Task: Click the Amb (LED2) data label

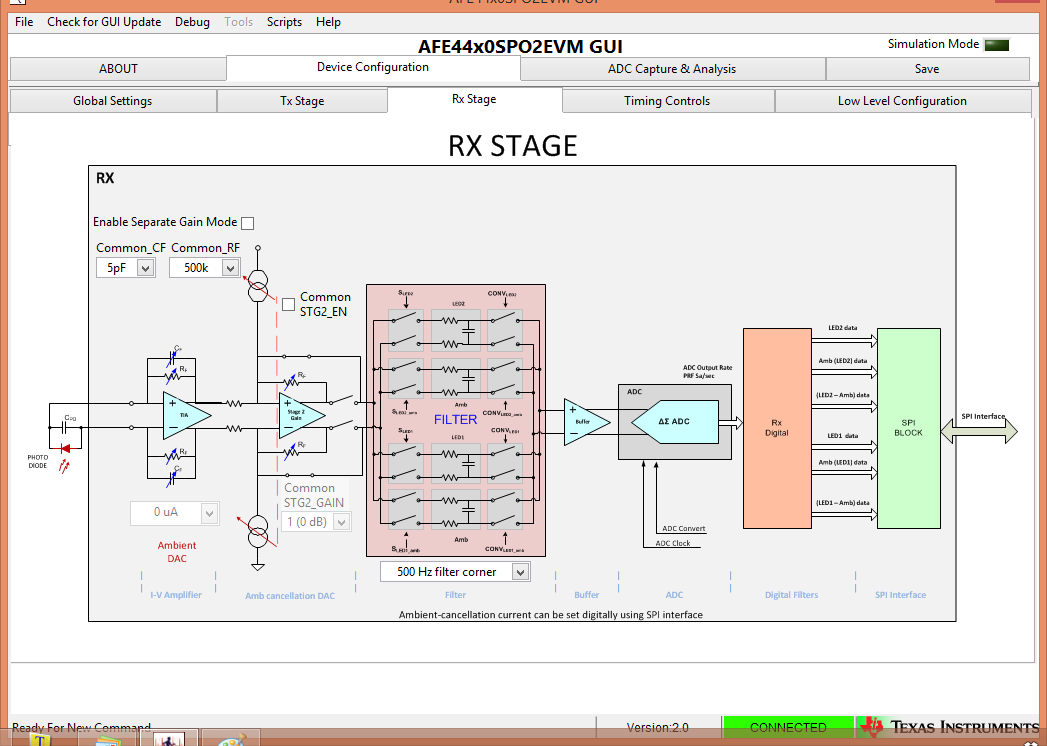Action: point(843,361)
